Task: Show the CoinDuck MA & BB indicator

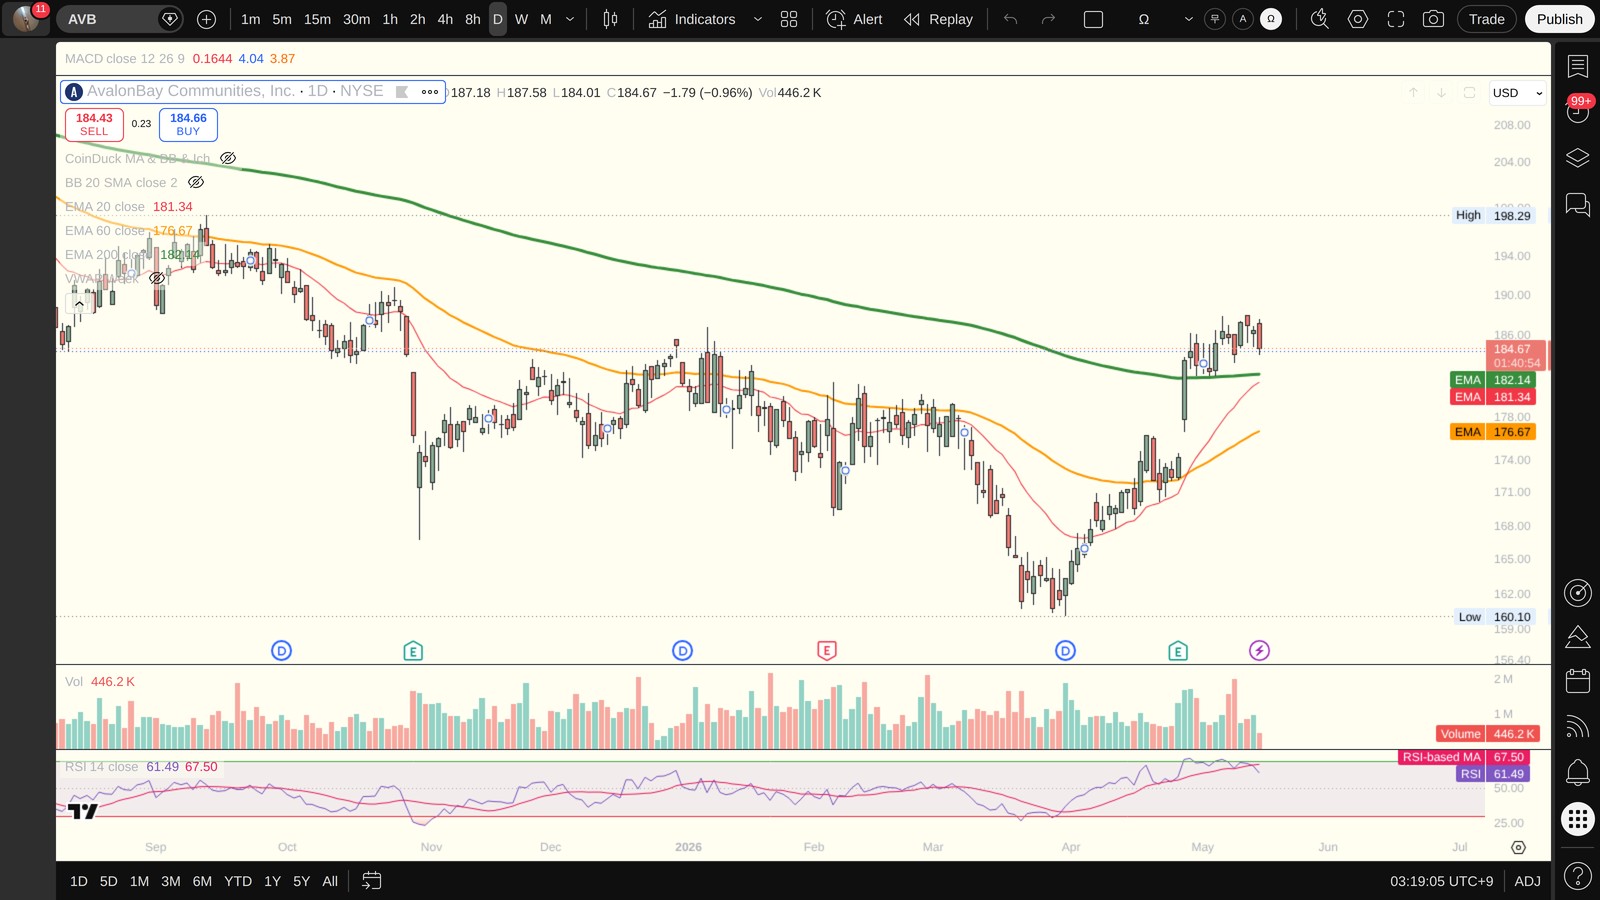Action: [228, 158]
